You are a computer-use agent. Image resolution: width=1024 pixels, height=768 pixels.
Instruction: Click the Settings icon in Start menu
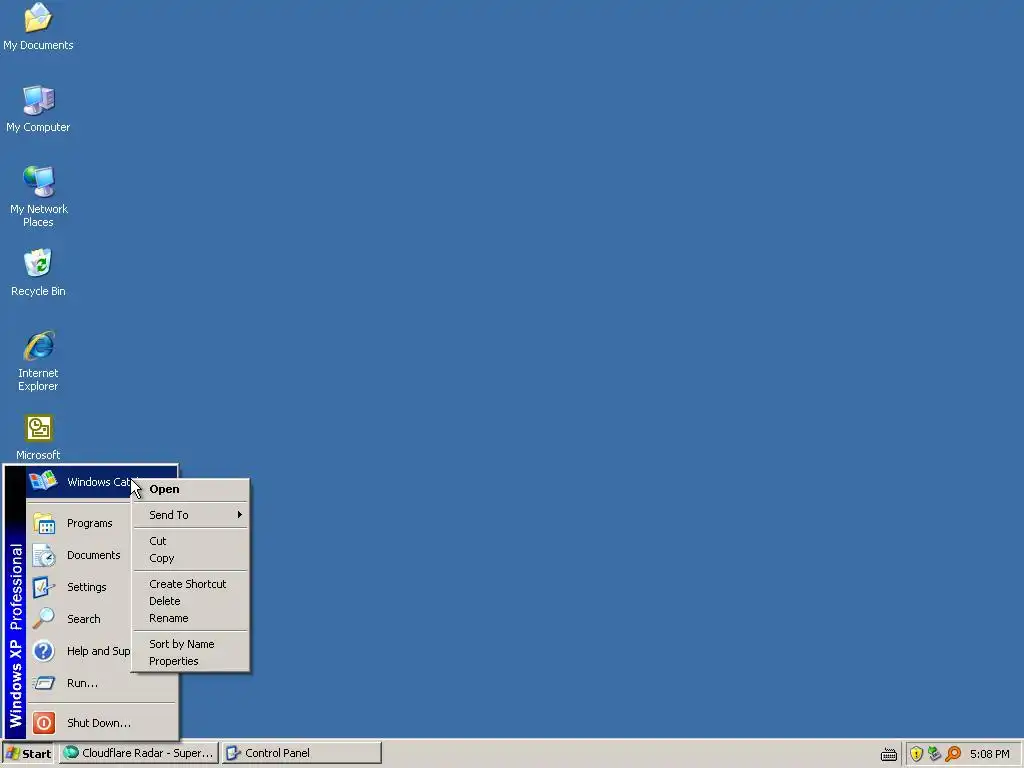(x=44, y=587)
